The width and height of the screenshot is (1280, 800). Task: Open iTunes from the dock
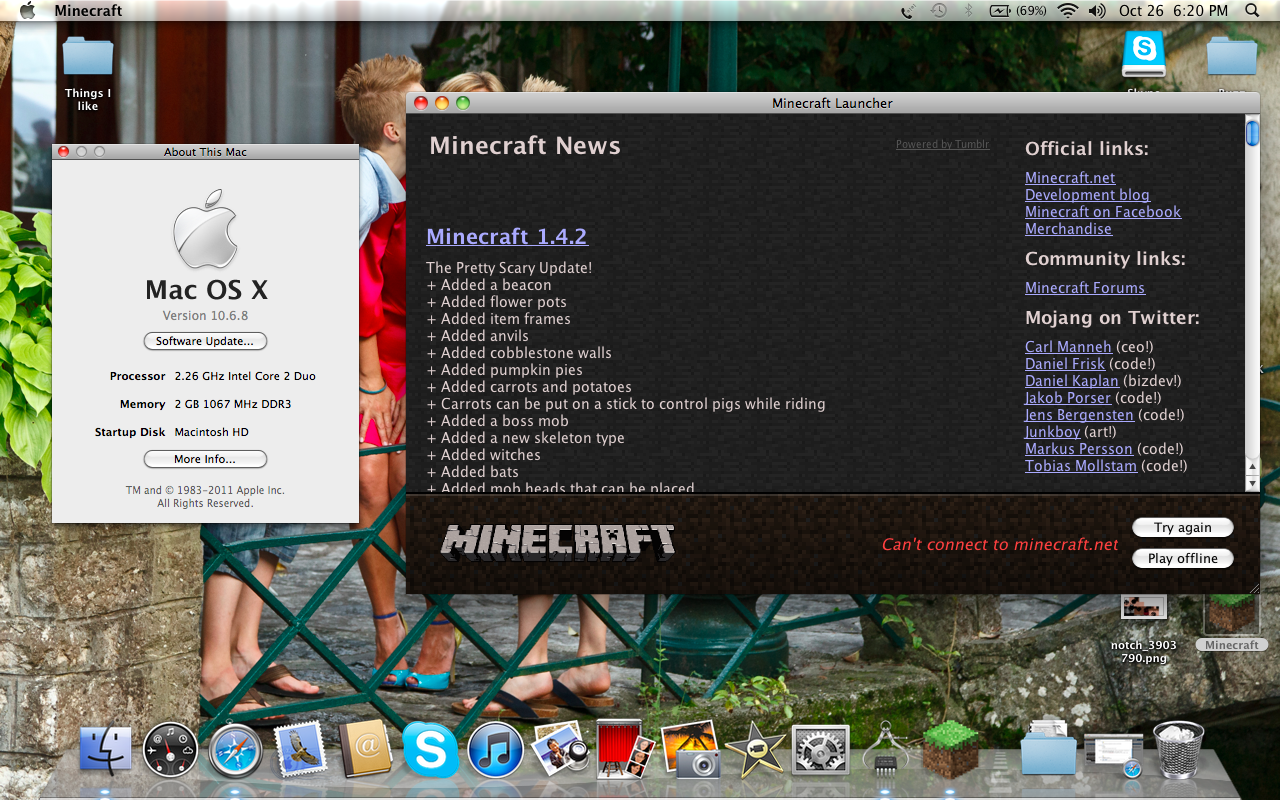click(495, 750)
